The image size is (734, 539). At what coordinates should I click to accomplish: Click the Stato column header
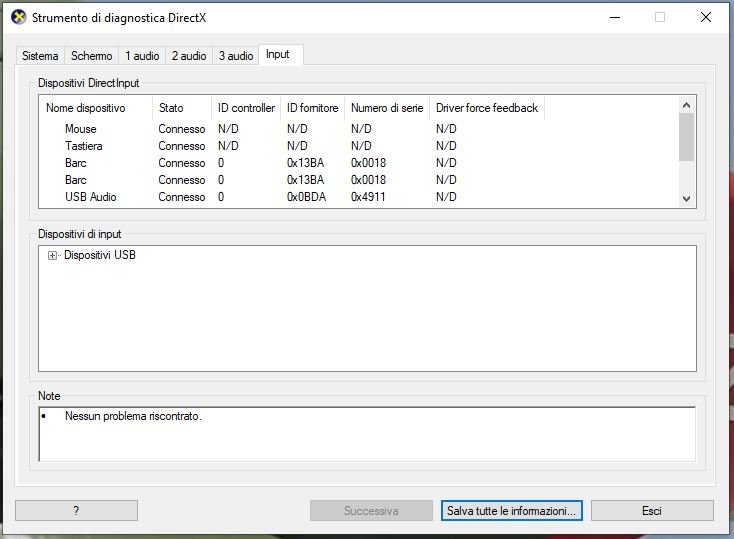click(x=182, y=108)
